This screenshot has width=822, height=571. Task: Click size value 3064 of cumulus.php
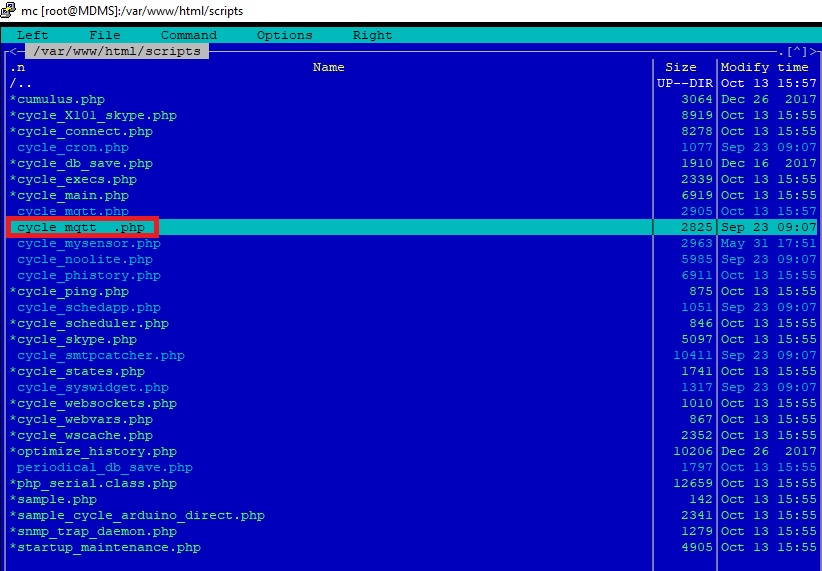tap(697, 99)
